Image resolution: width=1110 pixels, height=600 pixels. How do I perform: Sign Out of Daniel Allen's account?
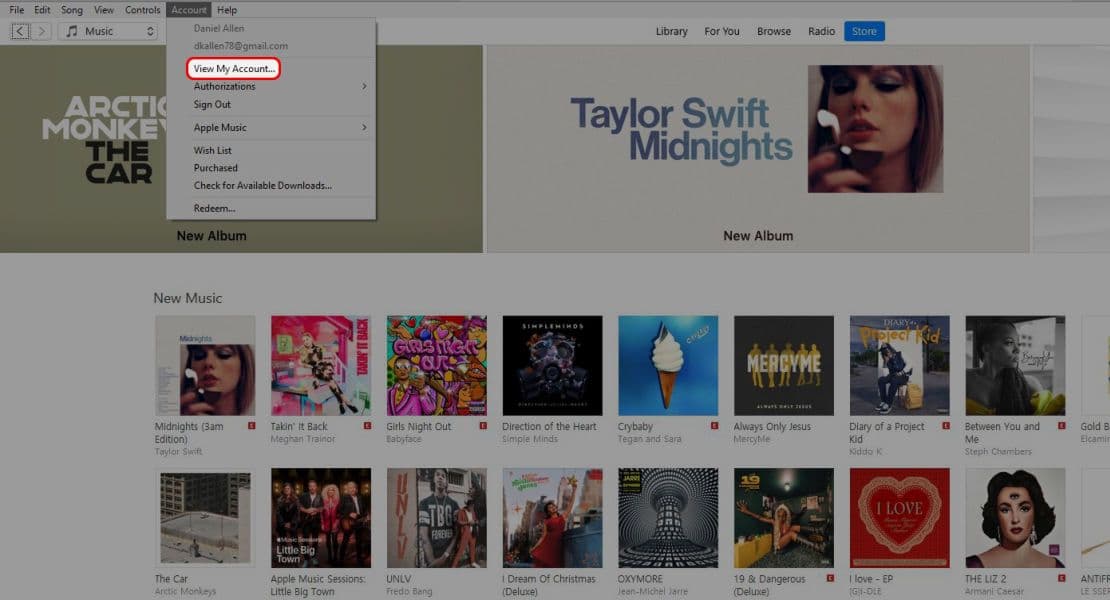211,103
